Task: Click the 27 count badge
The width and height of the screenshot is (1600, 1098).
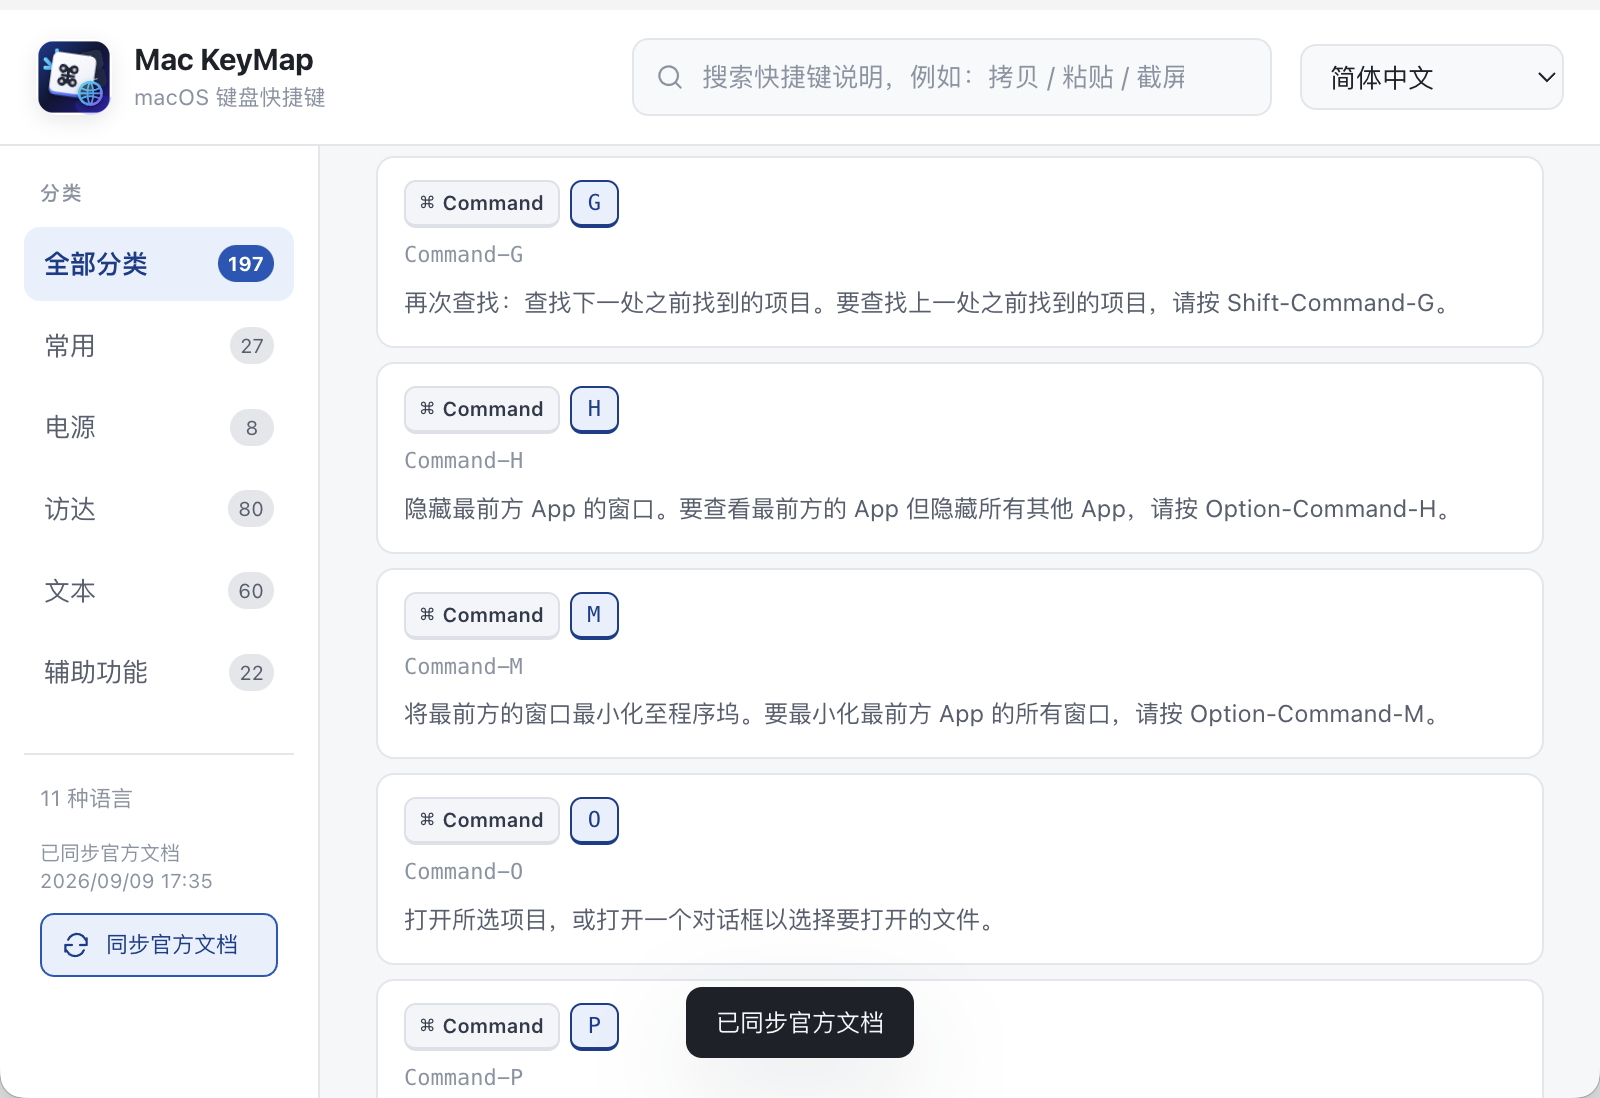Action: 252,346
